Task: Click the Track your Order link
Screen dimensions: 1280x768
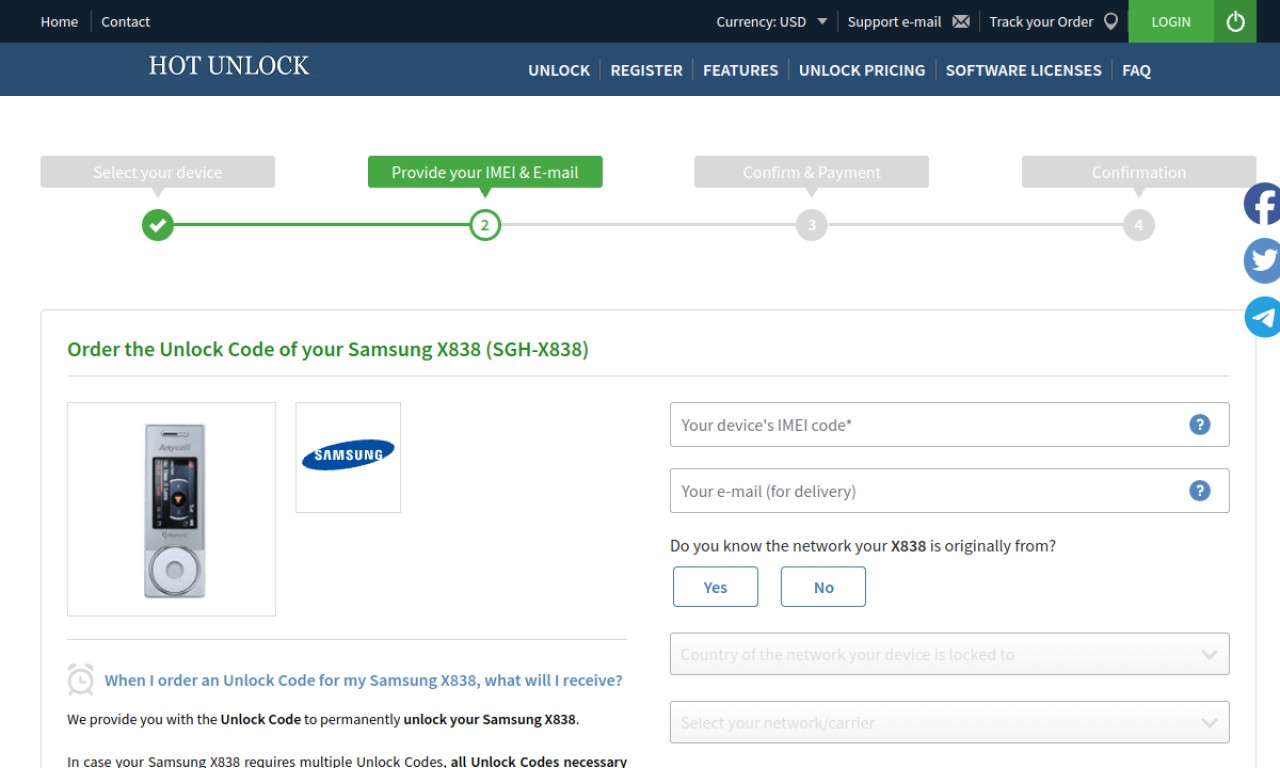Action: [x=1041, y=21]
